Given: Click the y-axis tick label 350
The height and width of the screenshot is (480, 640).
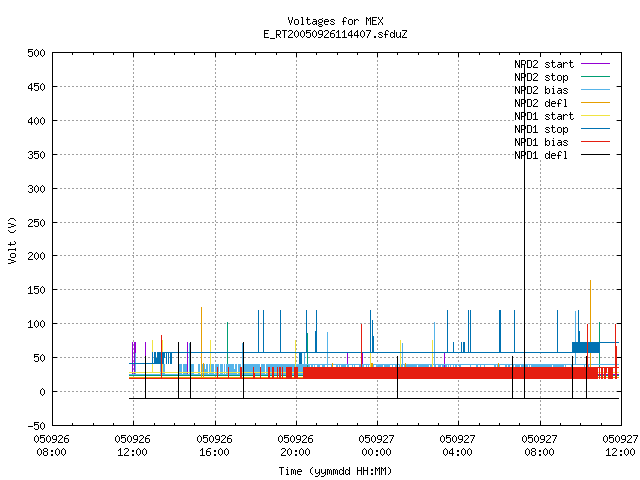Looking at the screenshot, I should coord(36,155).
